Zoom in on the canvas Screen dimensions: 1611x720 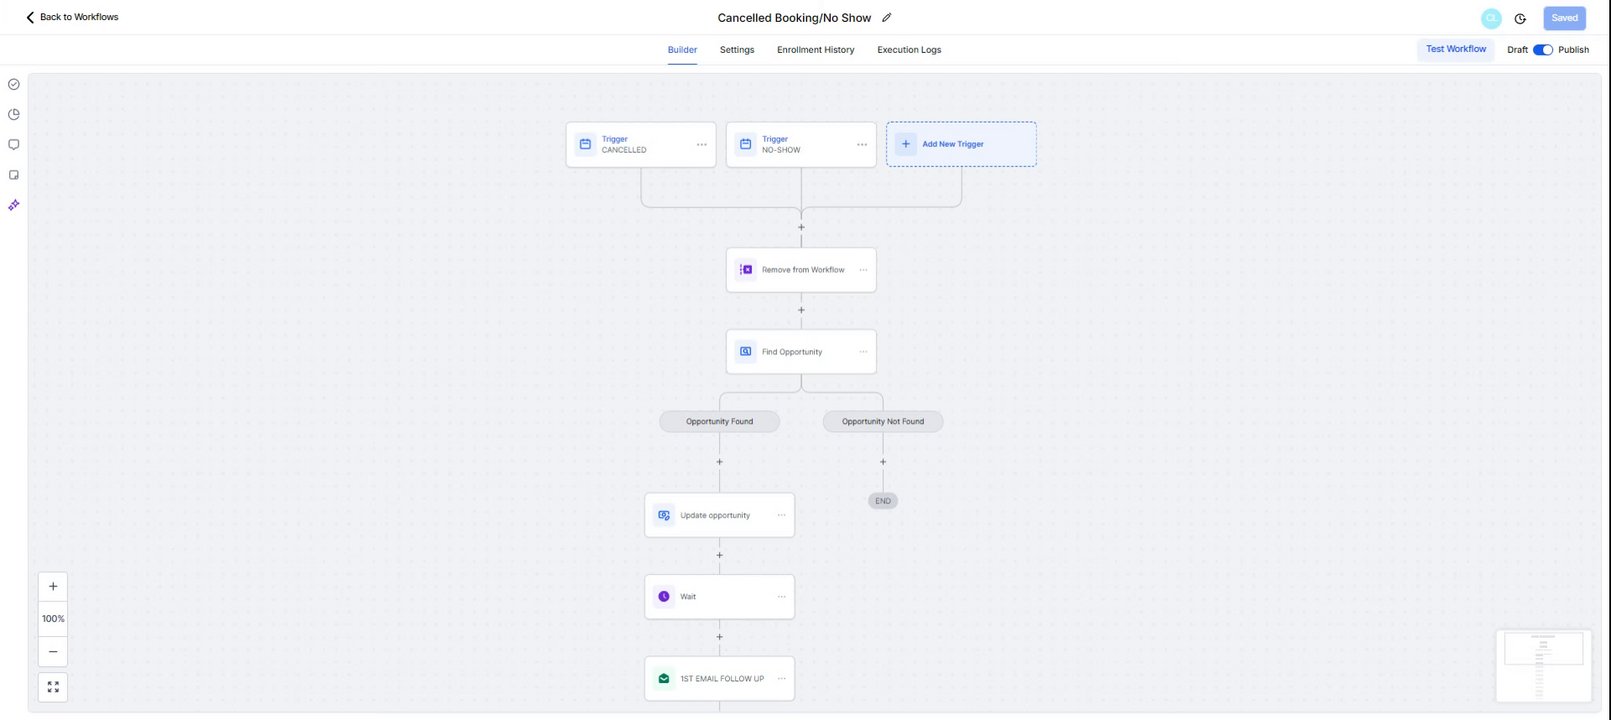coord(53,587)
